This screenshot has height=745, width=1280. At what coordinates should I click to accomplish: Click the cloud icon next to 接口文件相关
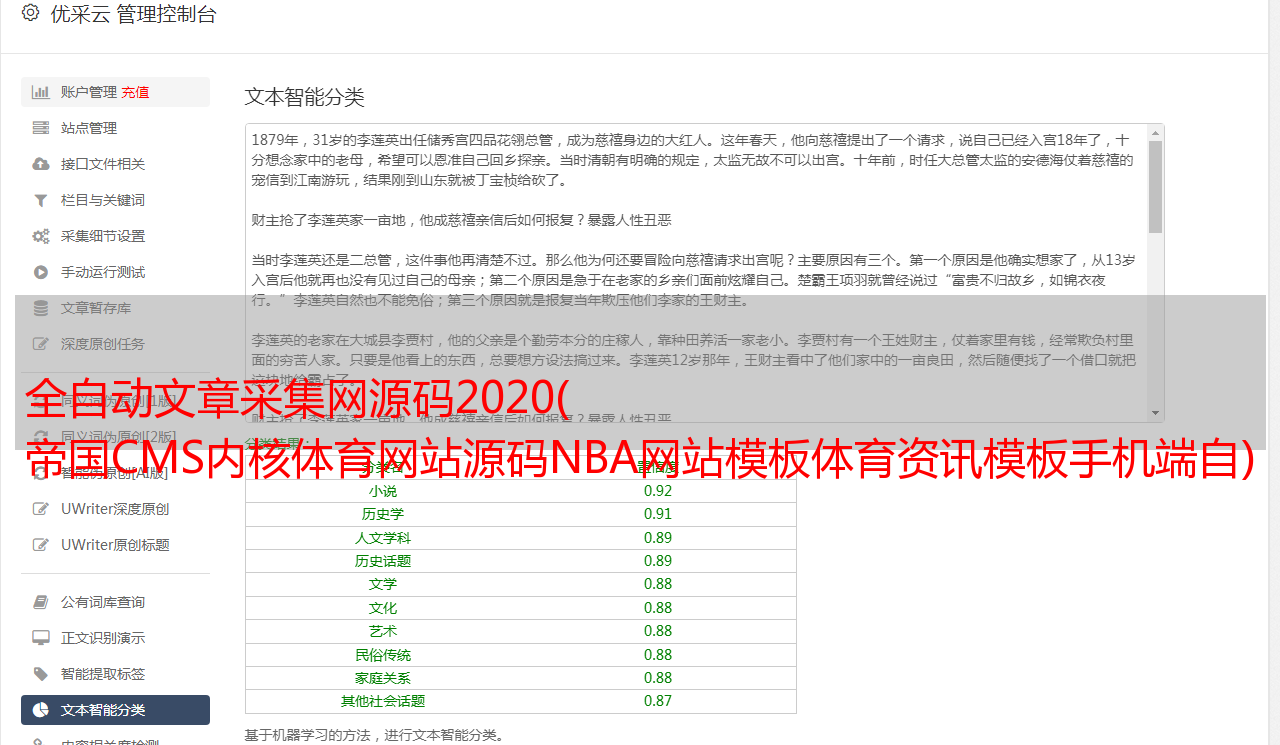[x=41, y=164]
